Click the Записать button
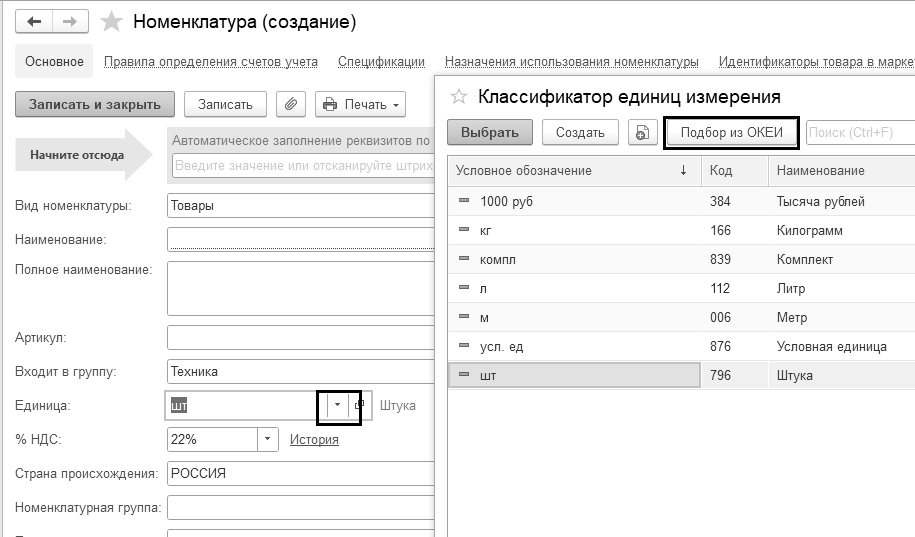This screenshot has height=537, width=915. [x=225, y=104]
